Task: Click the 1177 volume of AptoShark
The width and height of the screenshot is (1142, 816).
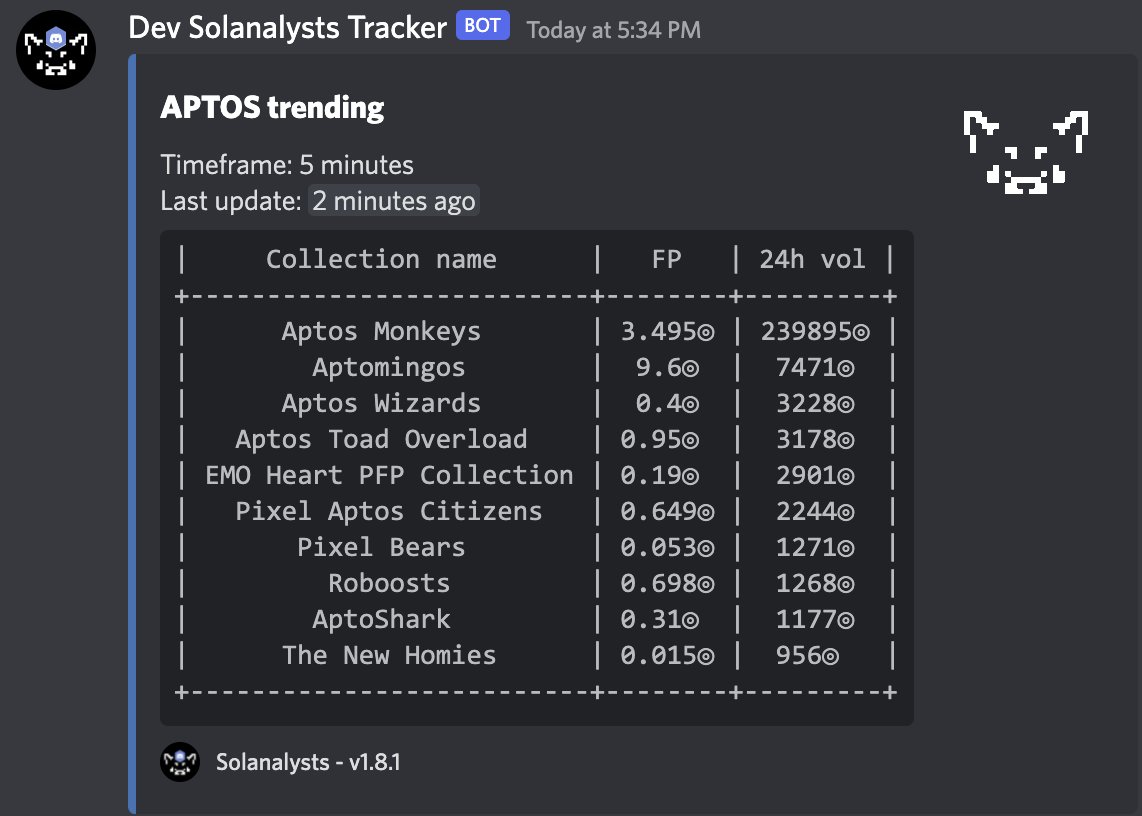Action: tap(815, 619)
